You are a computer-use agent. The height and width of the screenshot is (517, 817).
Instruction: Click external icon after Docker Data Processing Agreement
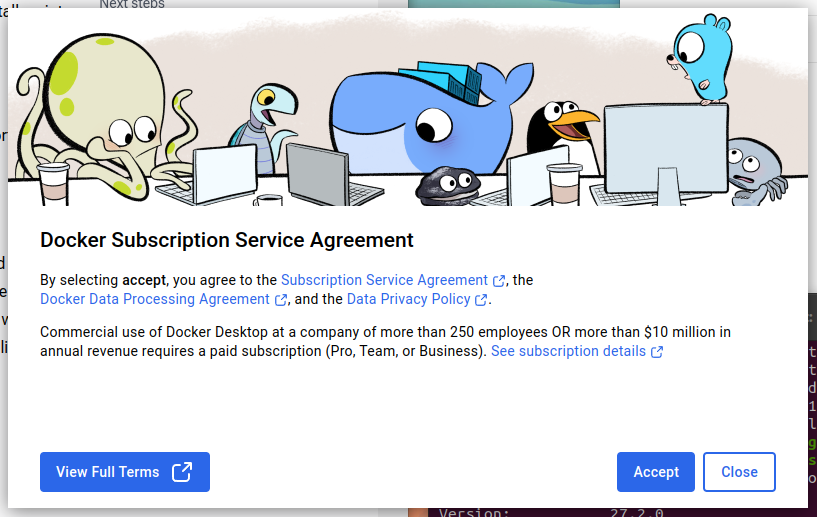pyautogui.click(x=281, y=300)
